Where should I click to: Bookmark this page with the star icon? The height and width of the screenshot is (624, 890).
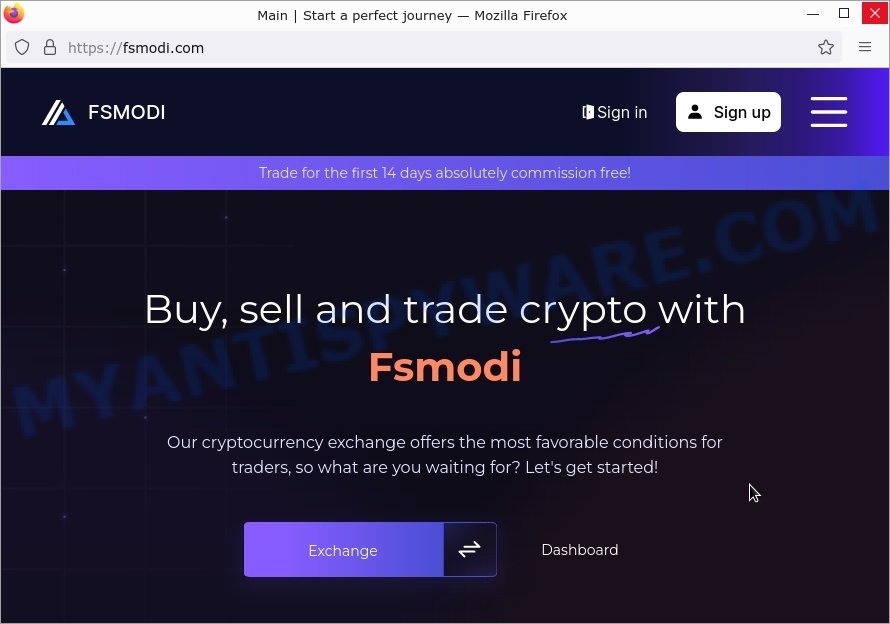[x=825, y=47]
